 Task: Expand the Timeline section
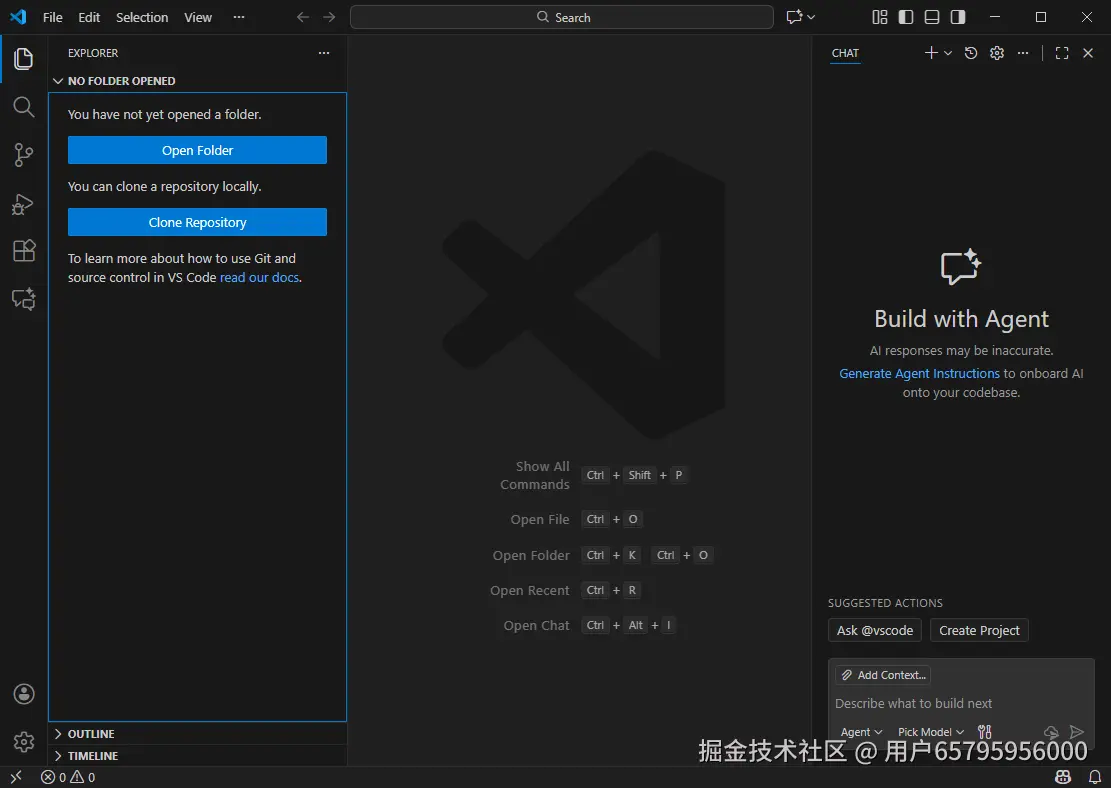pyautogui.click(x=198, y=755)
